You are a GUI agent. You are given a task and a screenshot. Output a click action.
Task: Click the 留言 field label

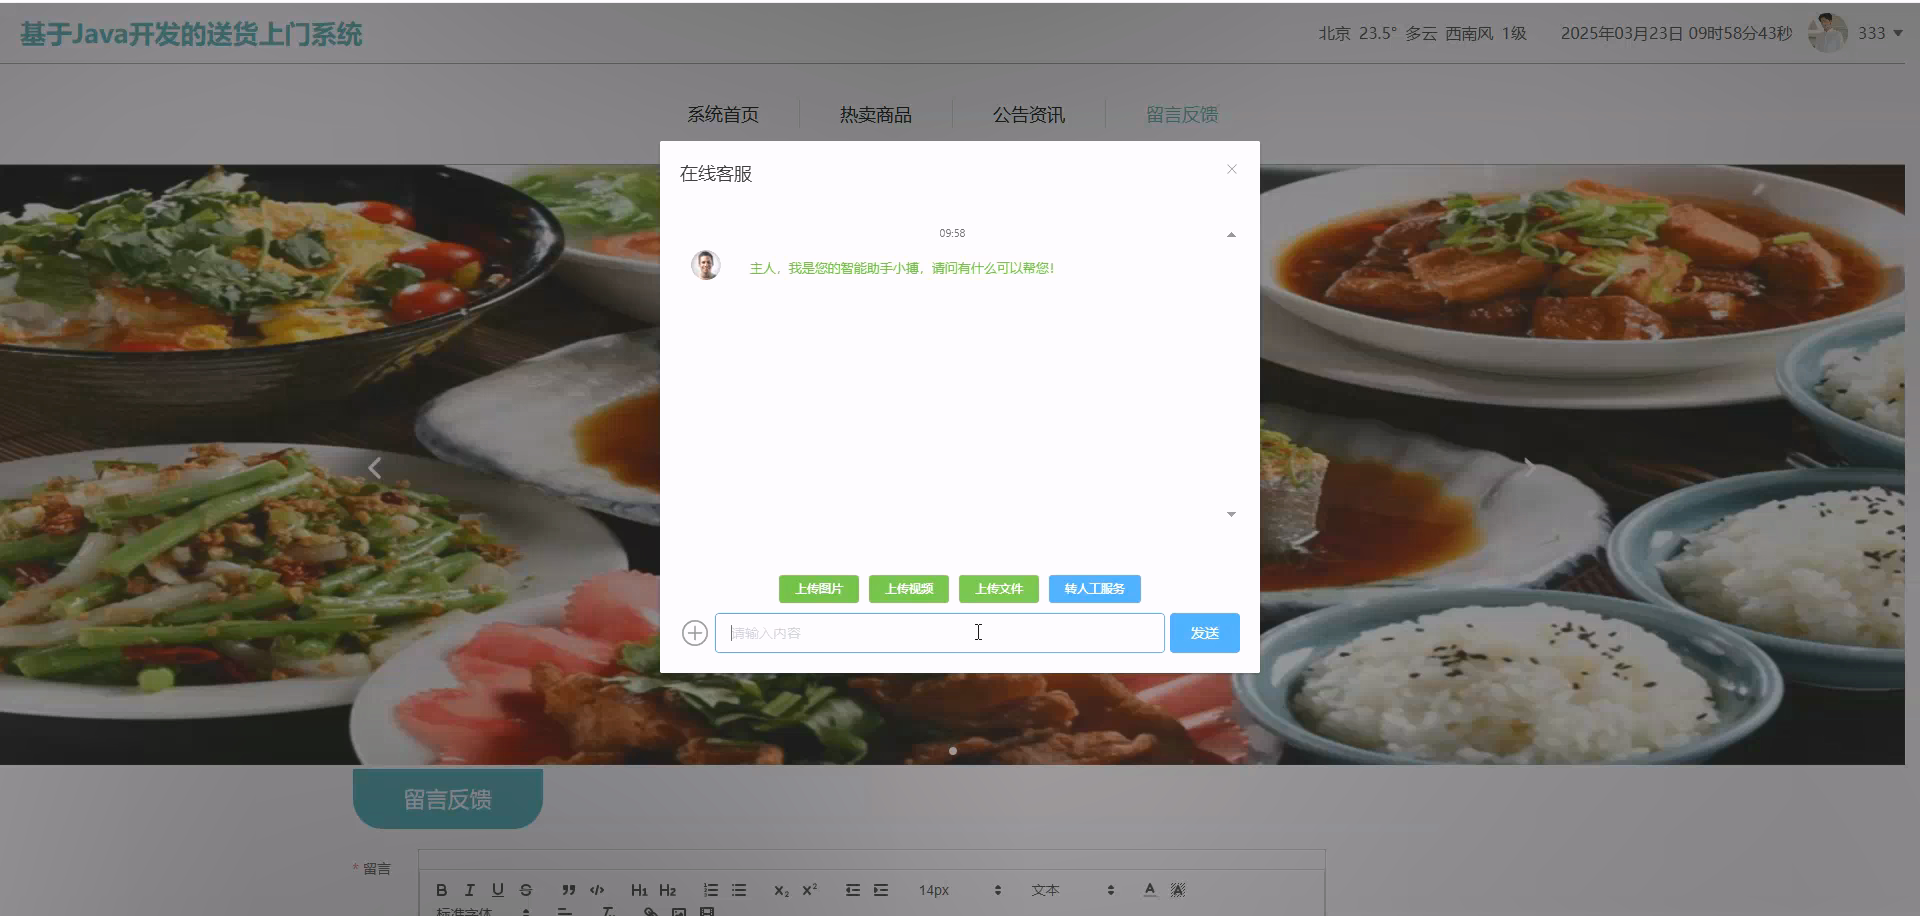pyautogui.click(x=377, y=869)
